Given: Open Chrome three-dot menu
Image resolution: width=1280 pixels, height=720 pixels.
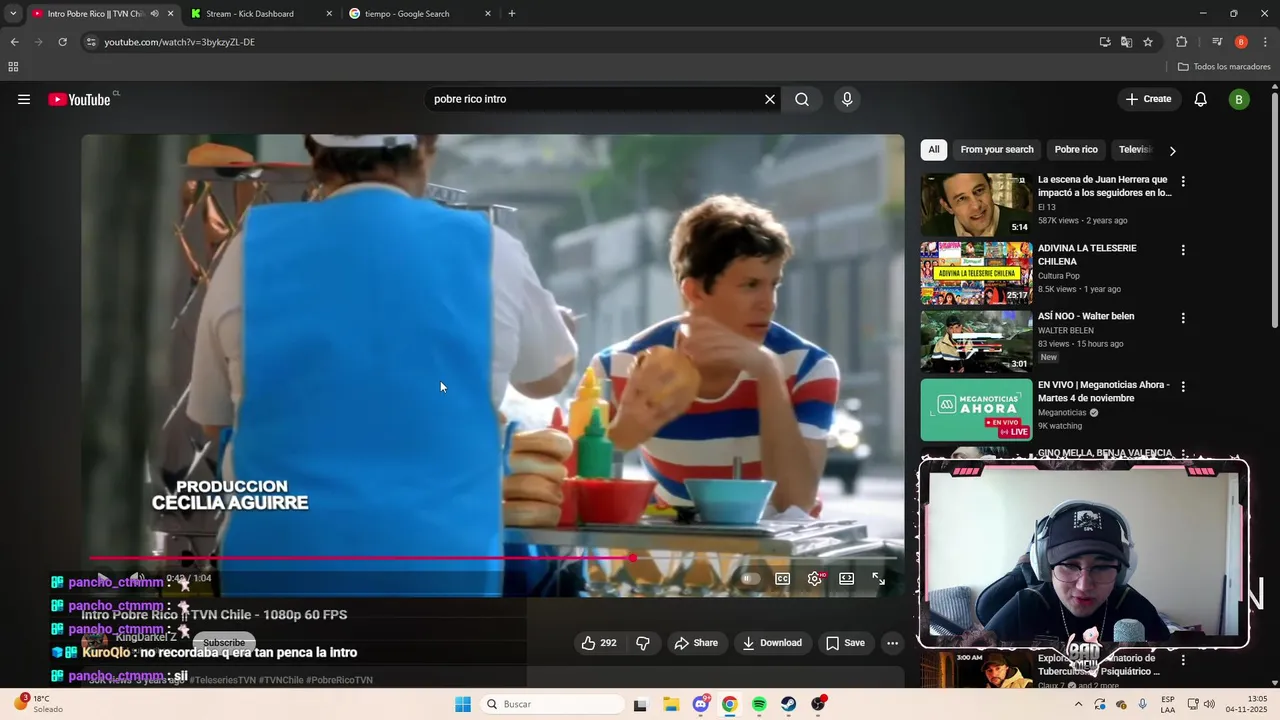Looking at the screenshot, I should click(x=1266, y=42).
